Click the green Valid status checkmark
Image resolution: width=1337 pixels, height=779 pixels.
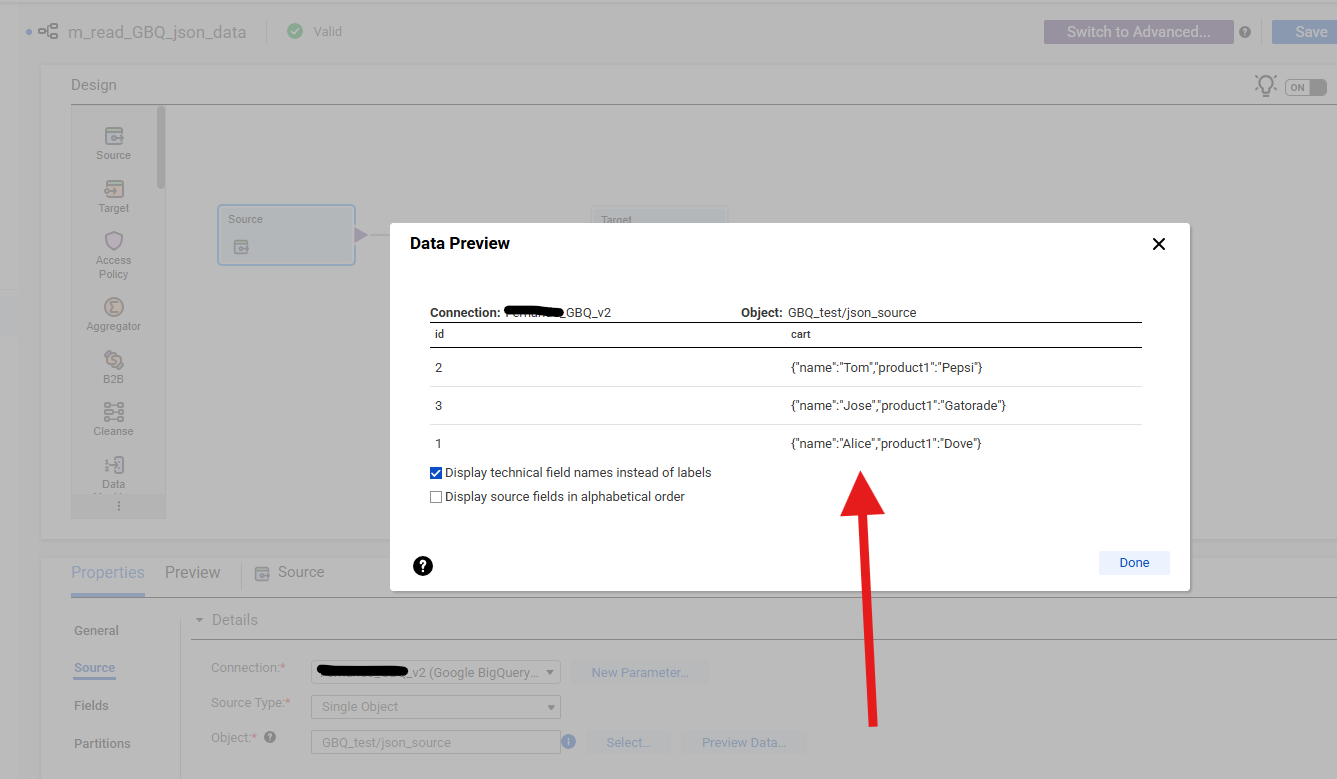(x=295, y=31)
